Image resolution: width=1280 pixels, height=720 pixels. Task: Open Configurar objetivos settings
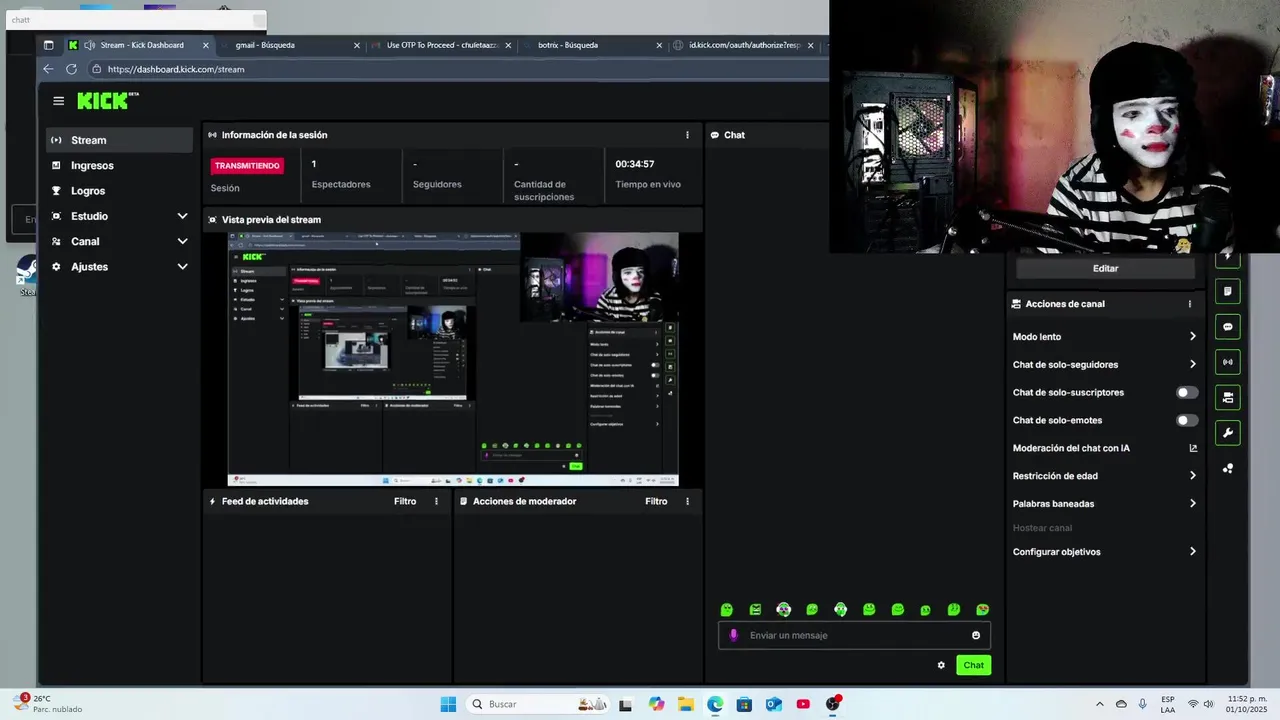1104,552
